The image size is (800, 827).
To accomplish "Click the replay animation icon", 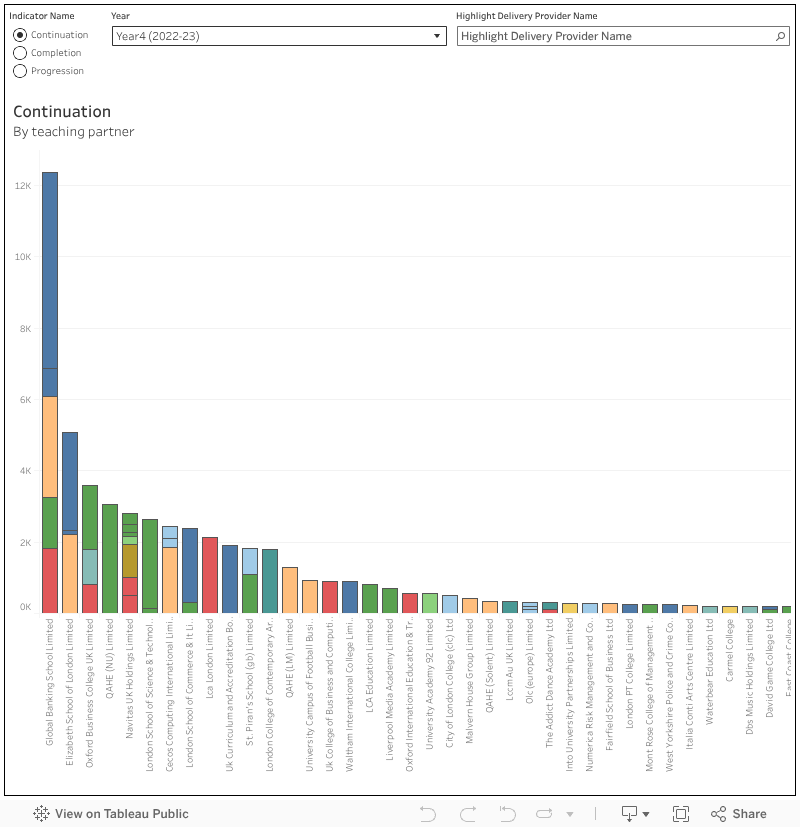I will point(546,814).
